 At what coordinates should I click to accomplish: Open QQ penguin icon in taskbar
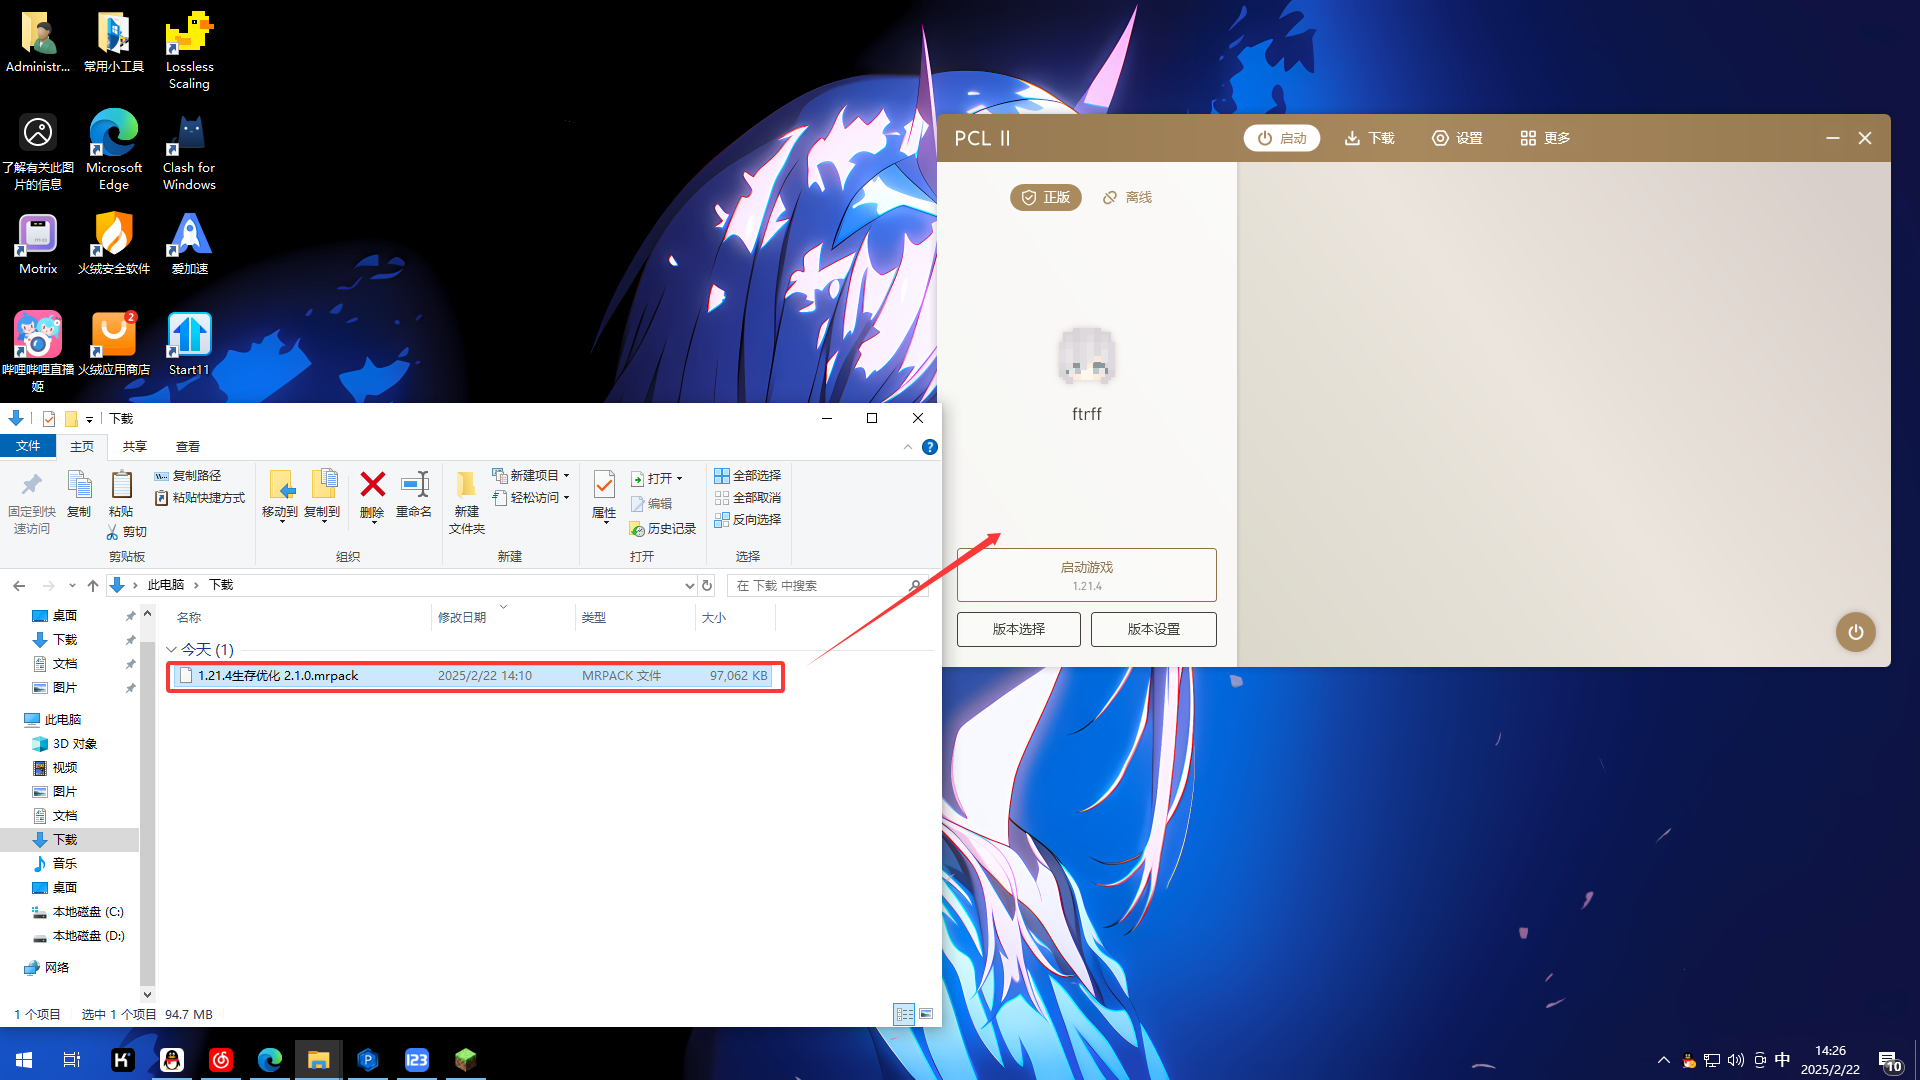(x=172, y=1059)
